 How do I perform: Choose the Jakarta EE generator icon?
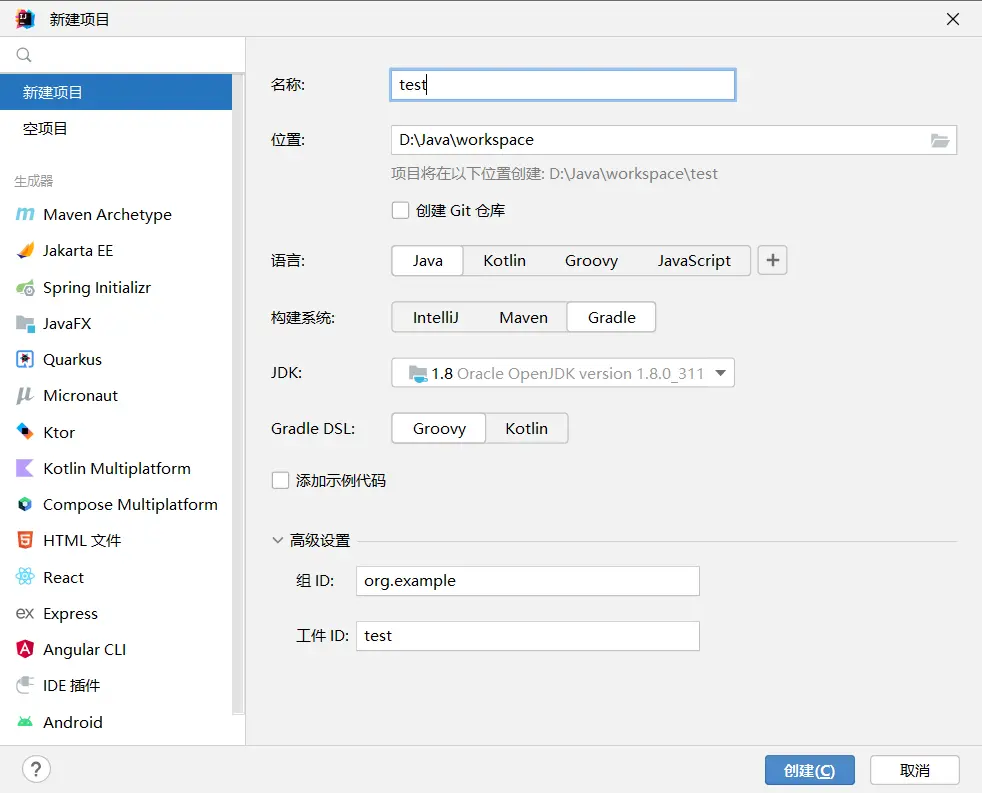tap(25, 251)
